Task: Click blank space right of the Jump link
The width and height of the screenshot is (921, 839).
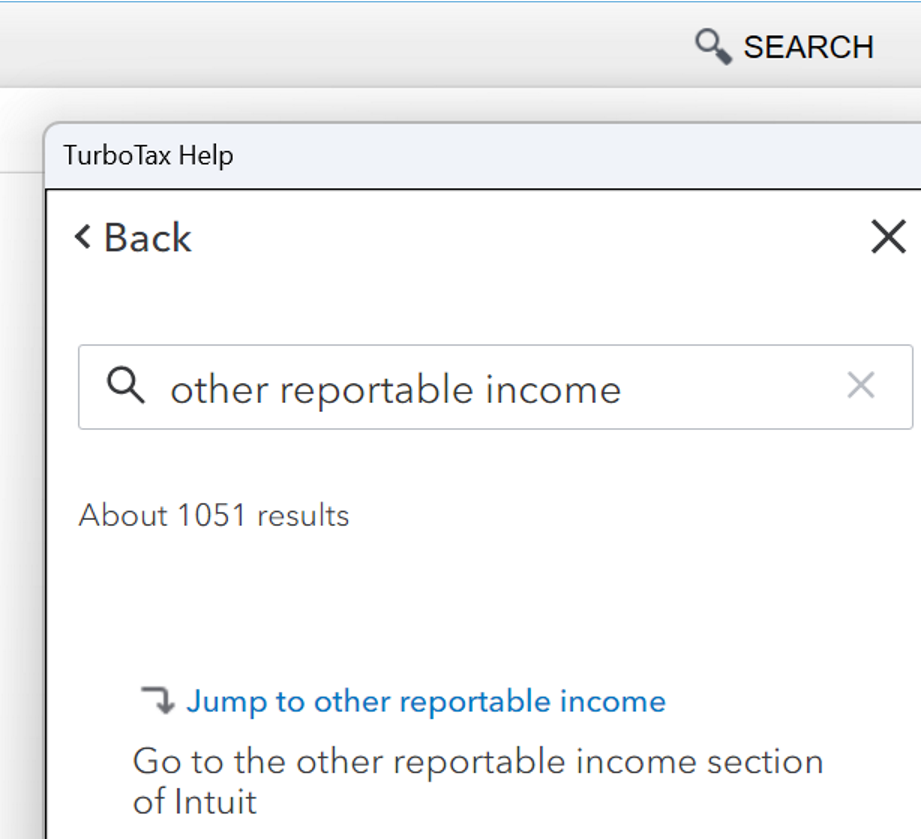Action: (x=790, y=701)
